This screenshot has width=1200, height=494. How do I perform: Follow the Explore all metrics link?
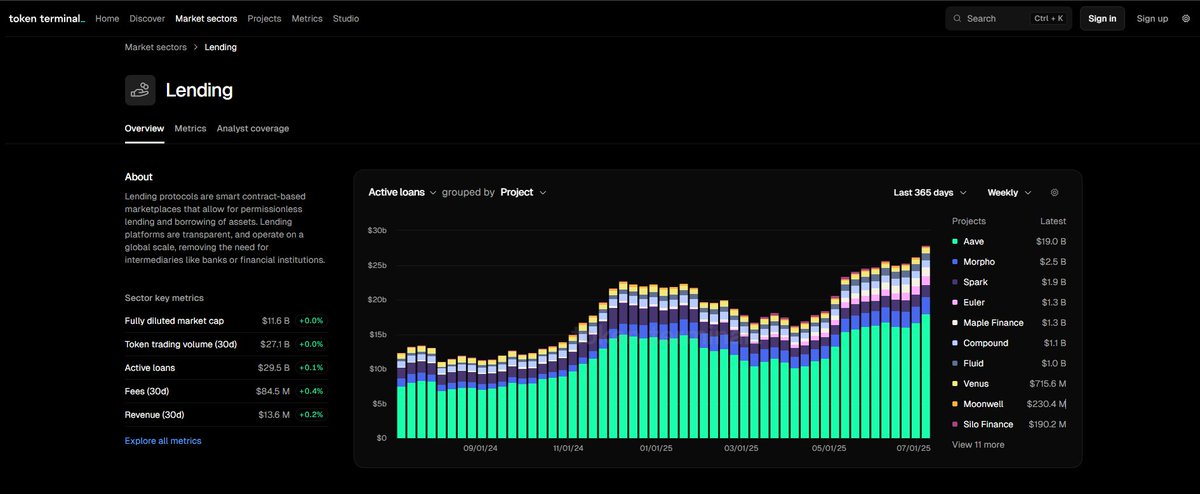point(163,441)
